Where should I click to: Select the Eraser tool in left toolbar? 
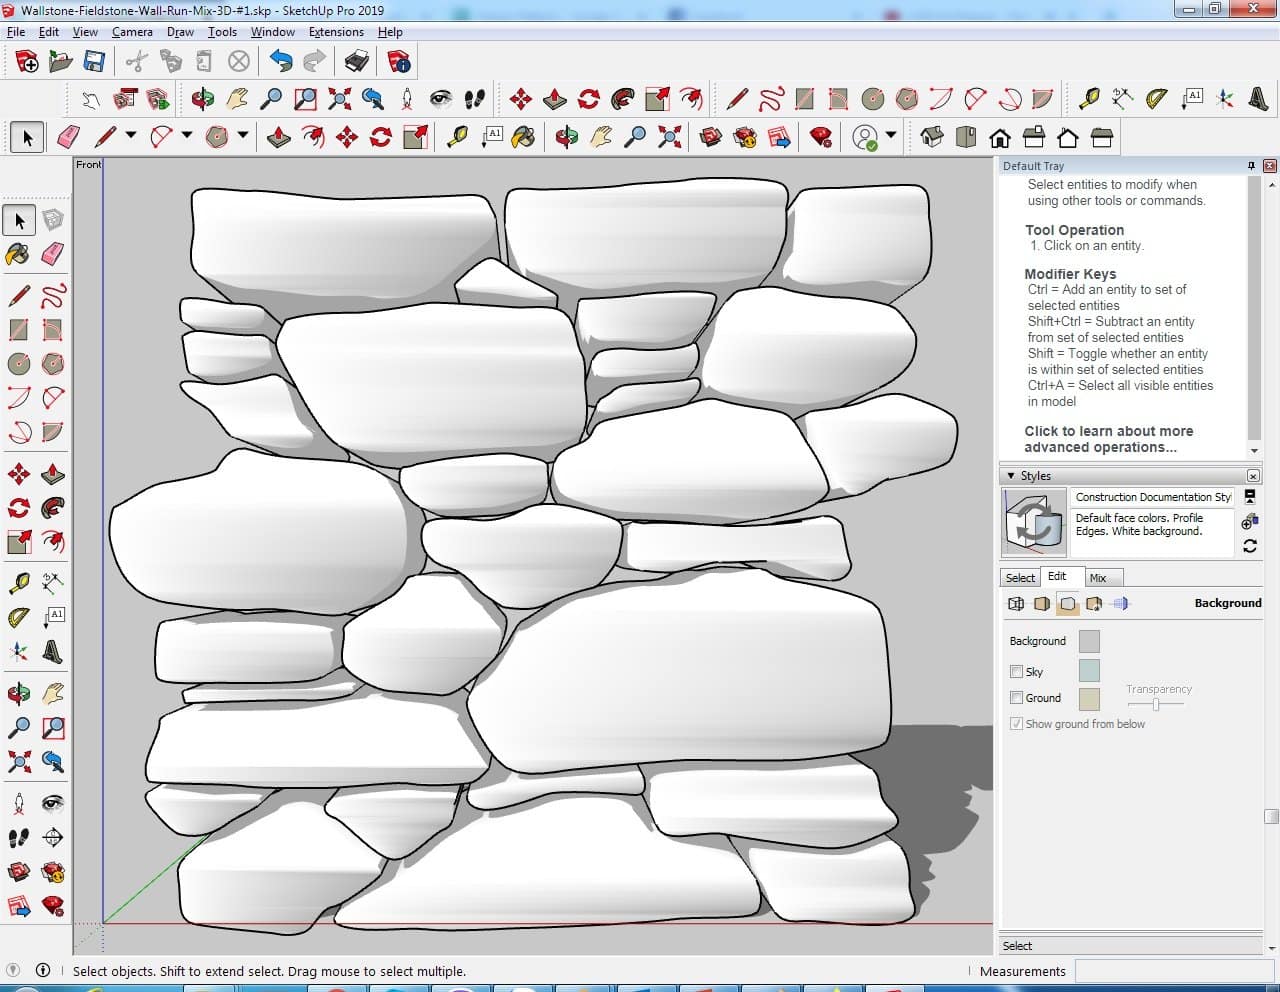[x=53, y=254]
